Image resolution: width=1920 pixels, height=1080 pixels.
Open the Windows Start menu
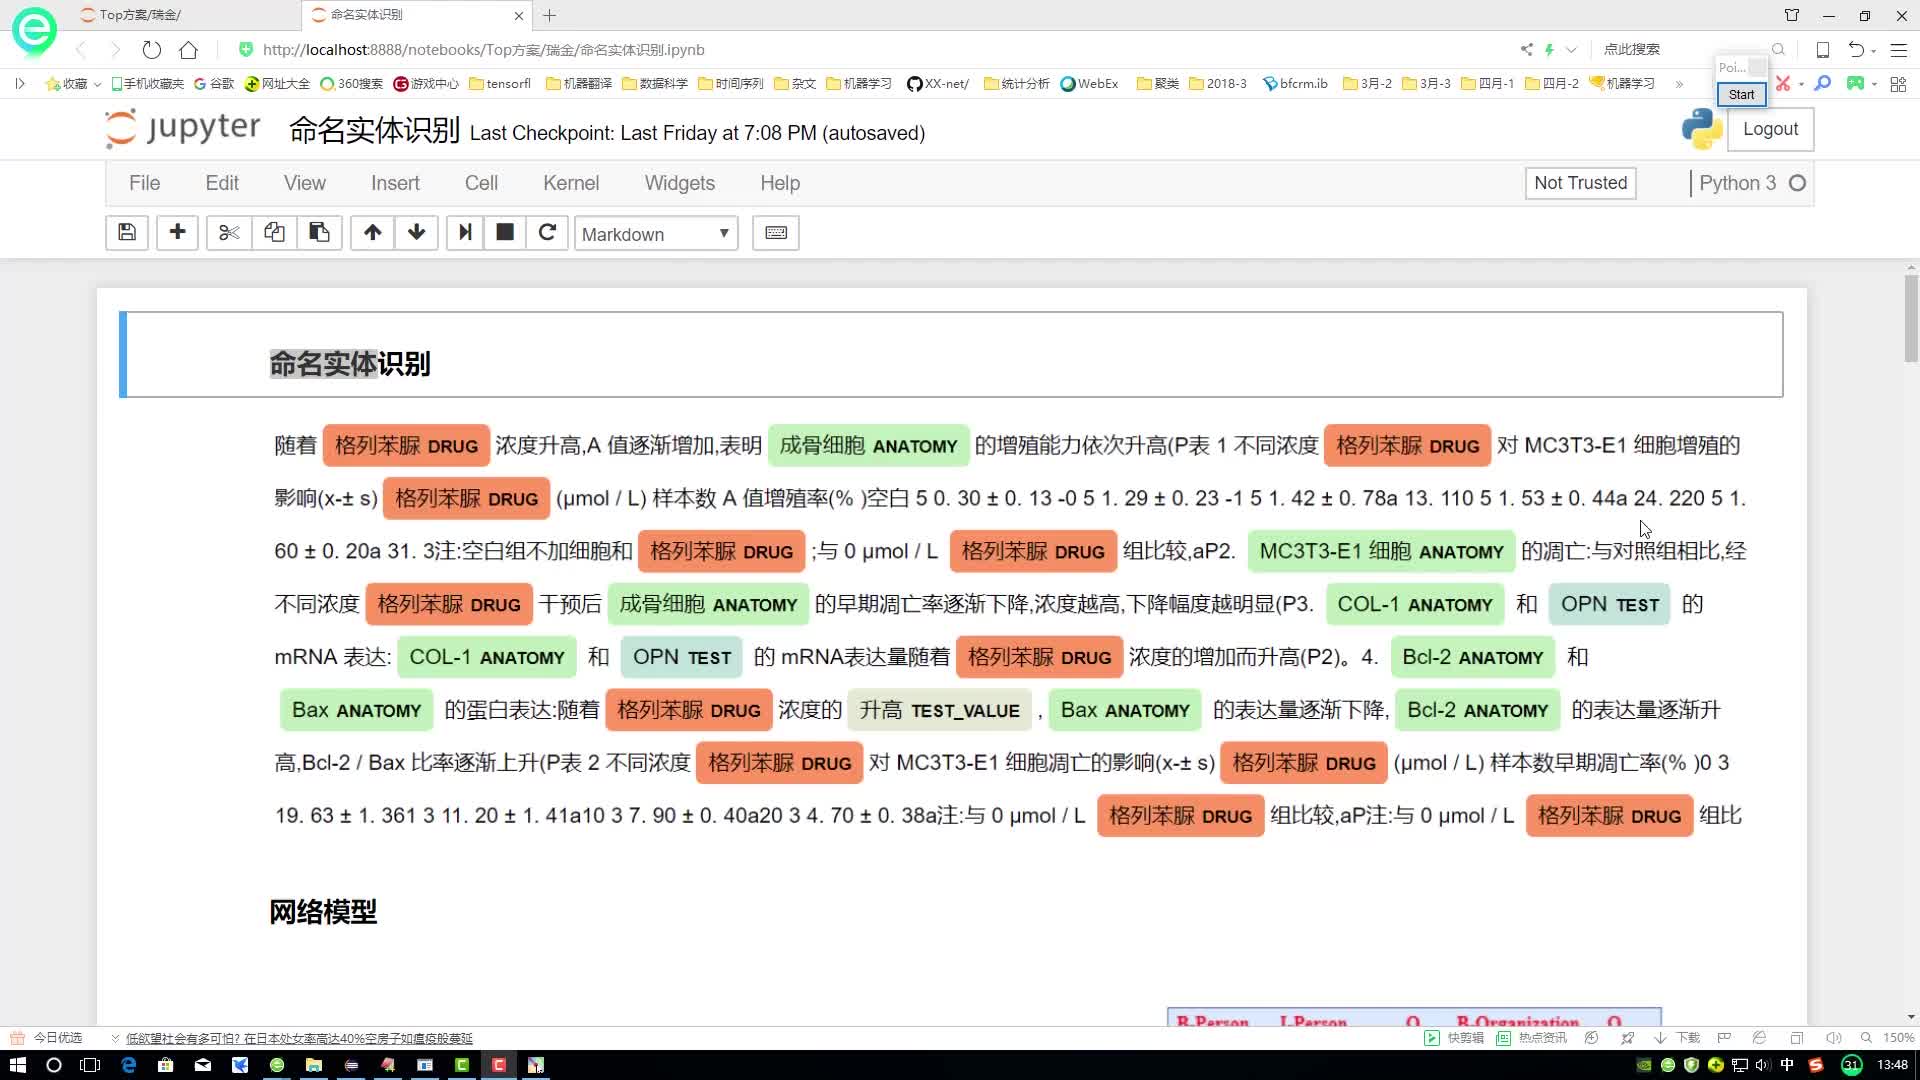tap(17, 1065)
